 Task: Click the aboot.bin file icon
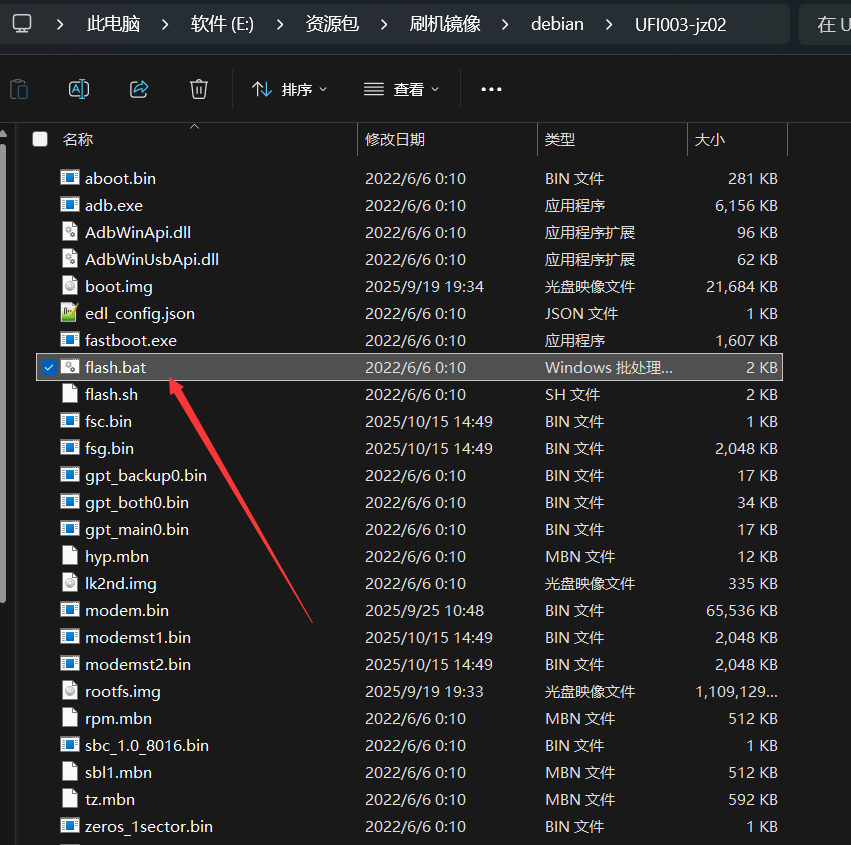(69, 177)
